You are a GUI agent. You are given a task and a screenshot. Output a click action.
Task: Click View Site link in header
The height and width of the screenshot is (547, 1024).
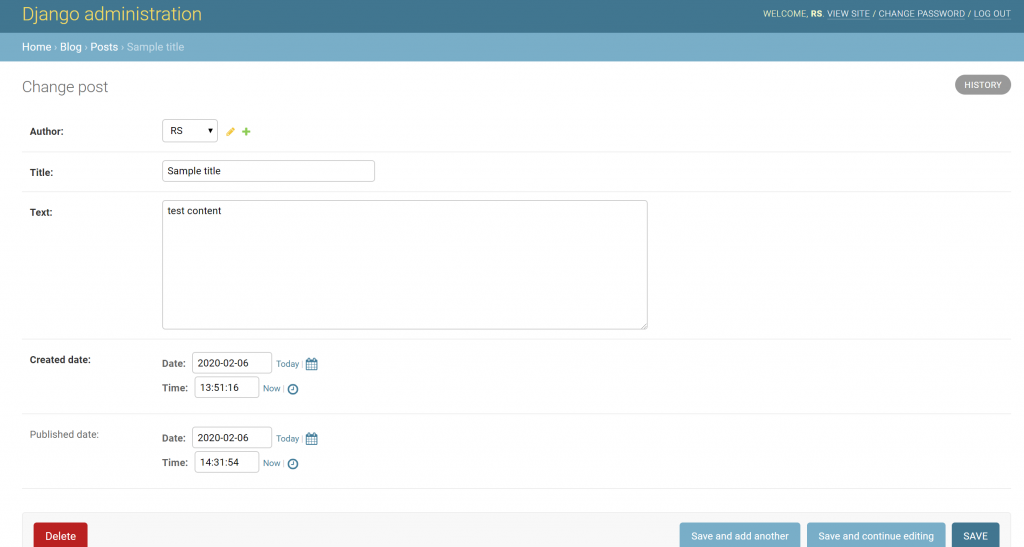click(848, 14)
